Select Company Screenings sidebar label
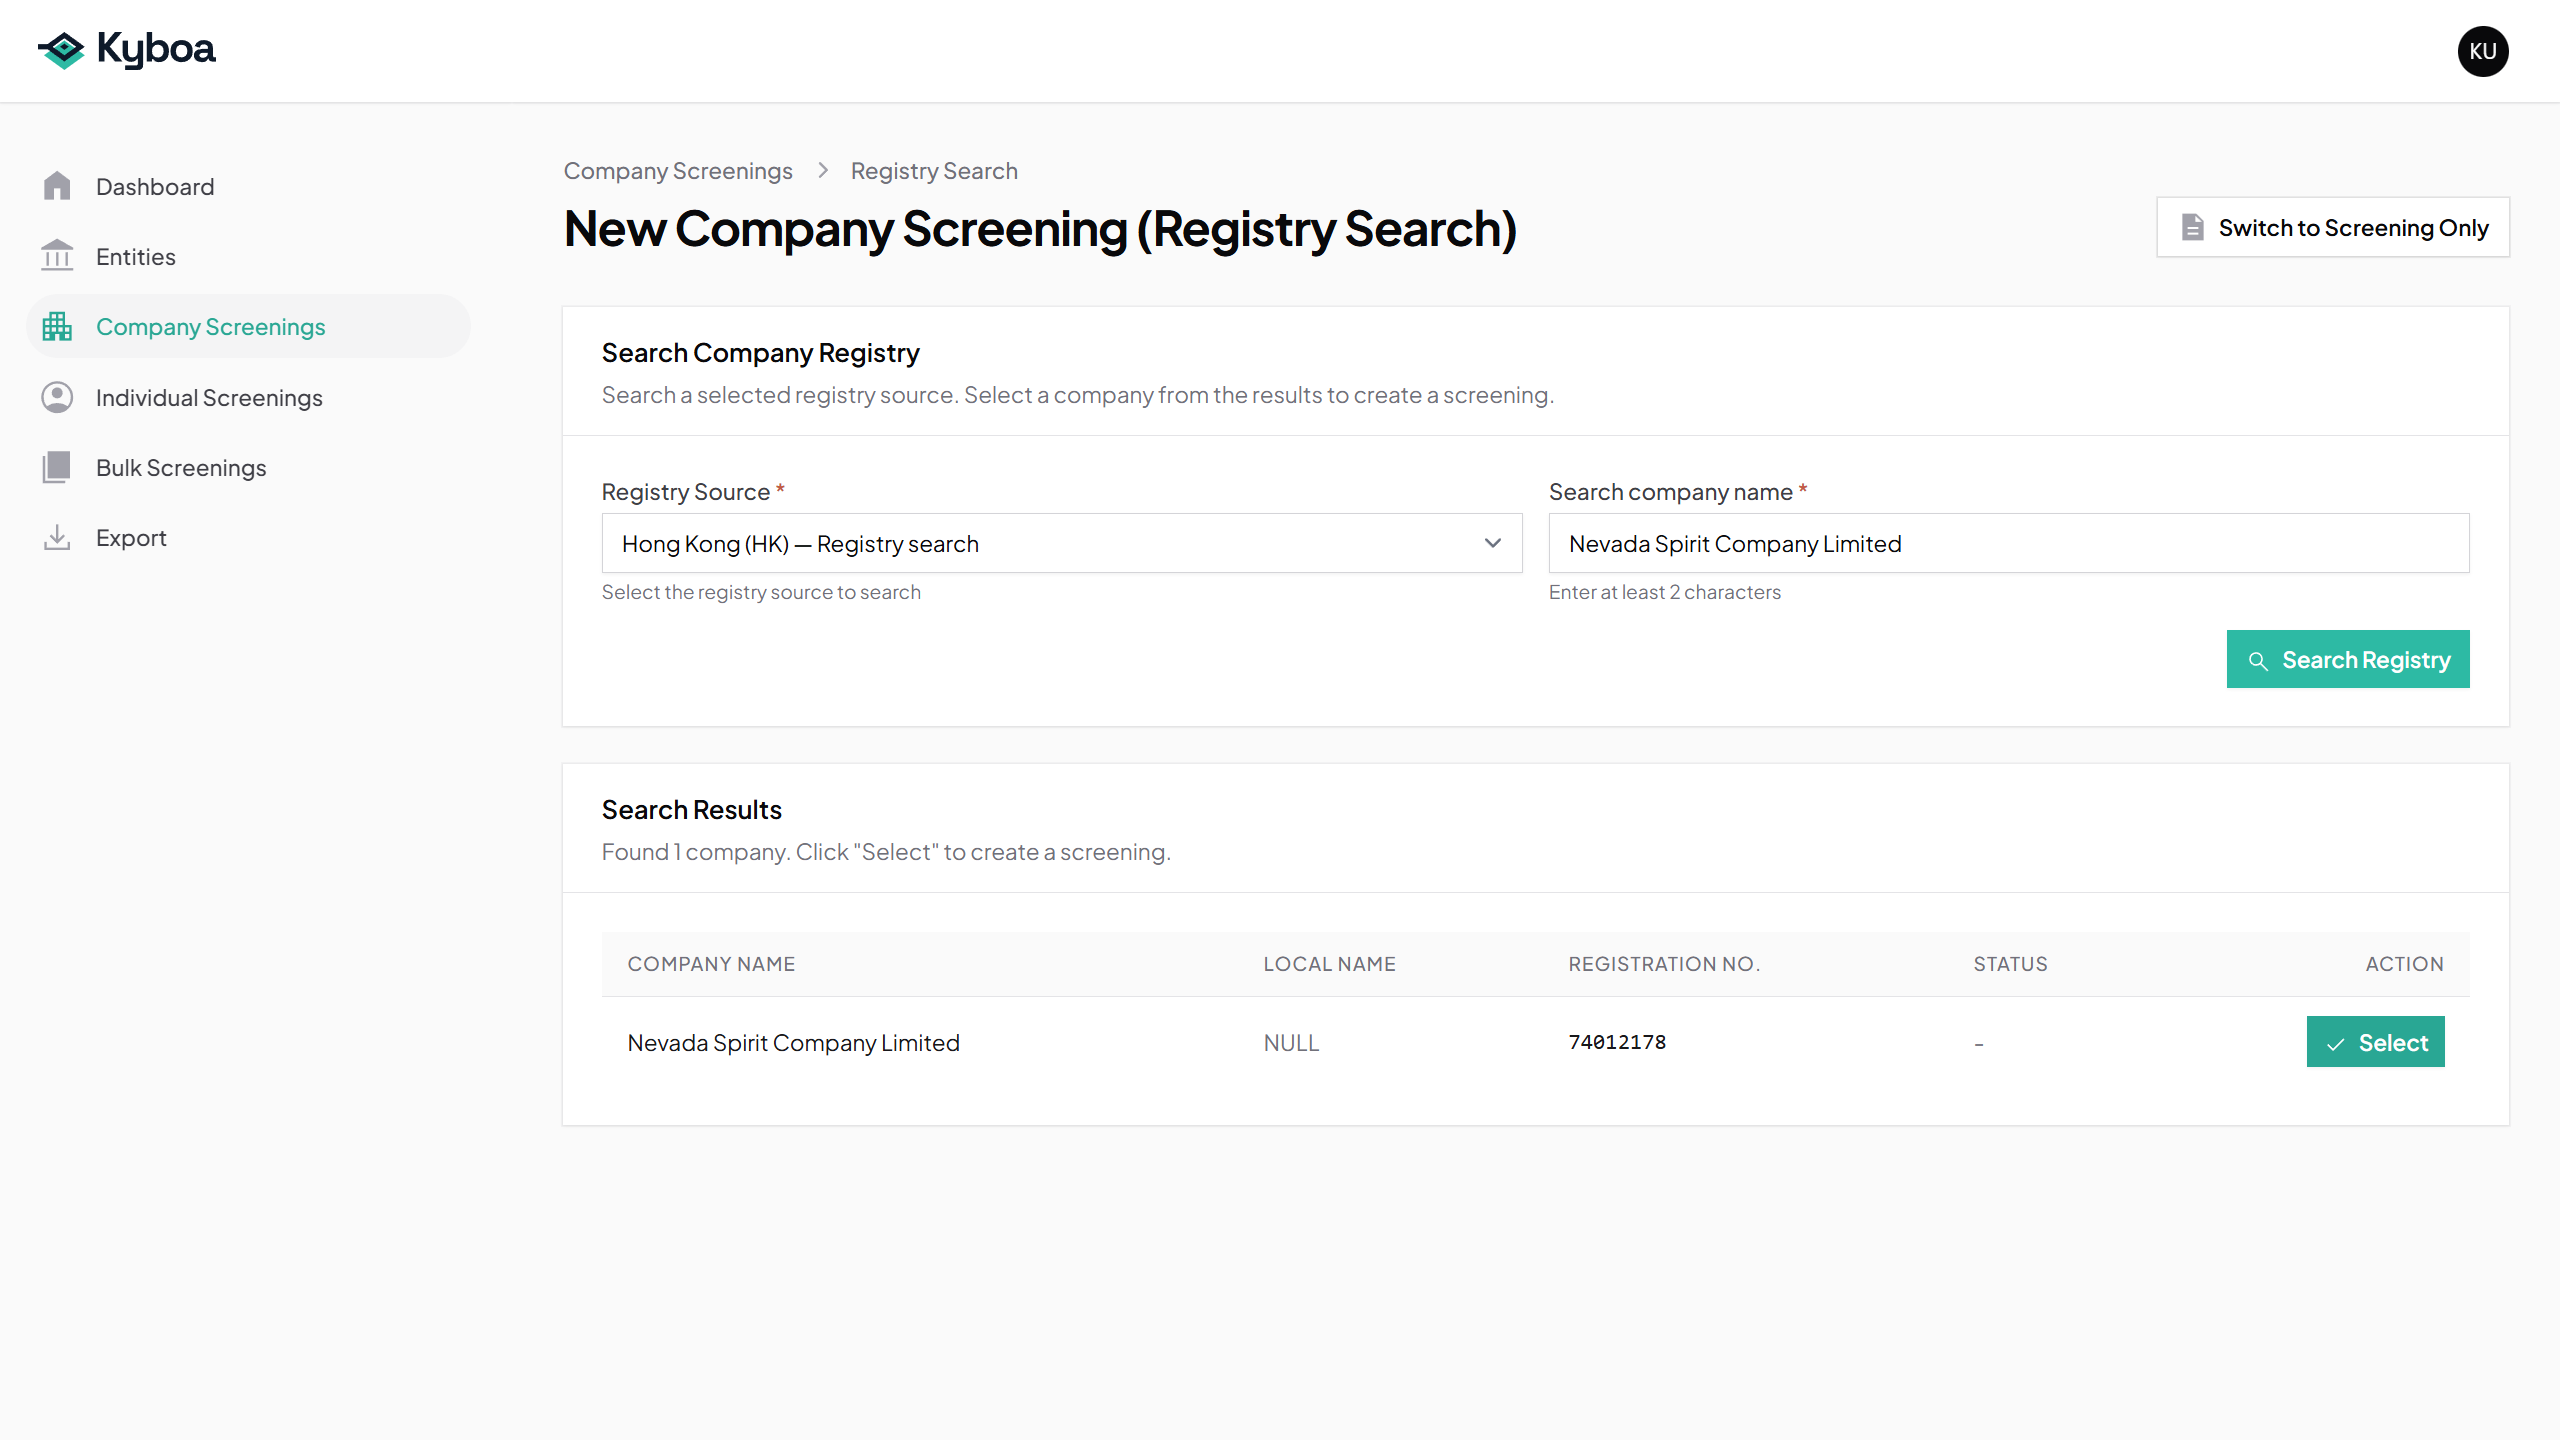2560x1440 pixels. (211, 327)
